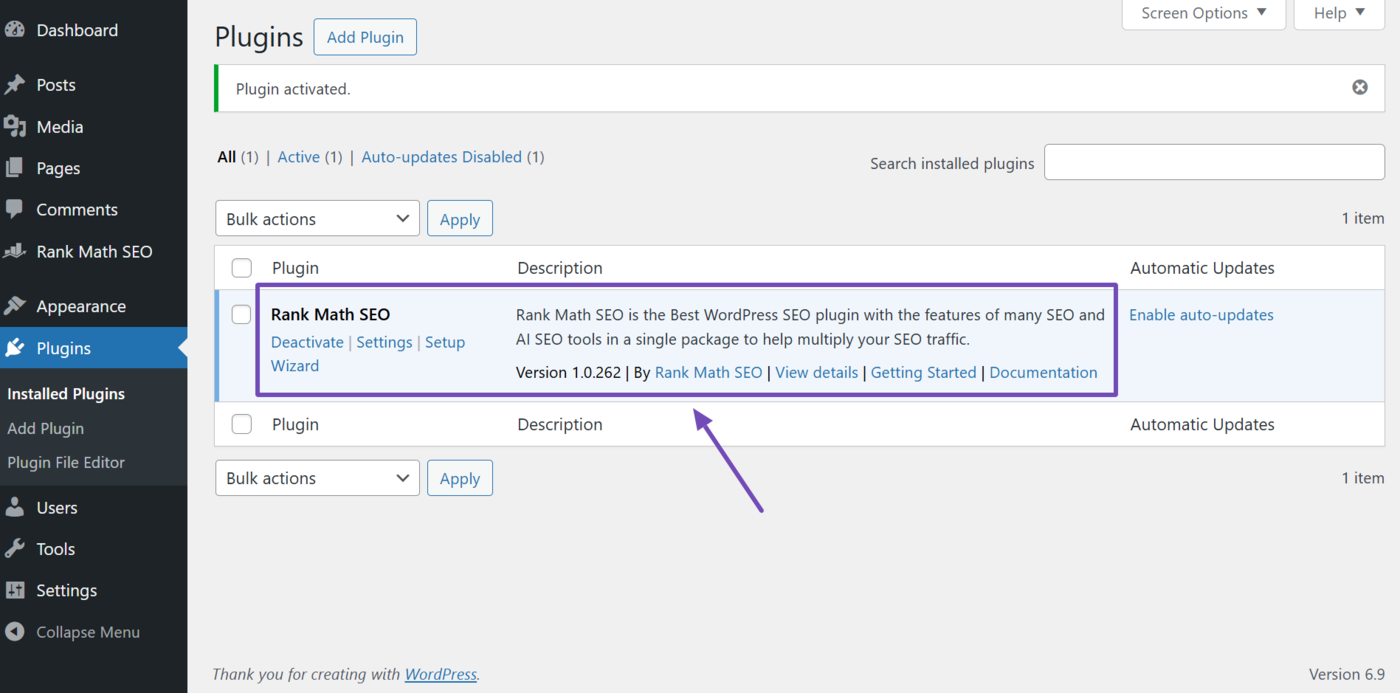
Task: Open the Getting Started link
Action: pyautogui.click(x=923, y=372)
